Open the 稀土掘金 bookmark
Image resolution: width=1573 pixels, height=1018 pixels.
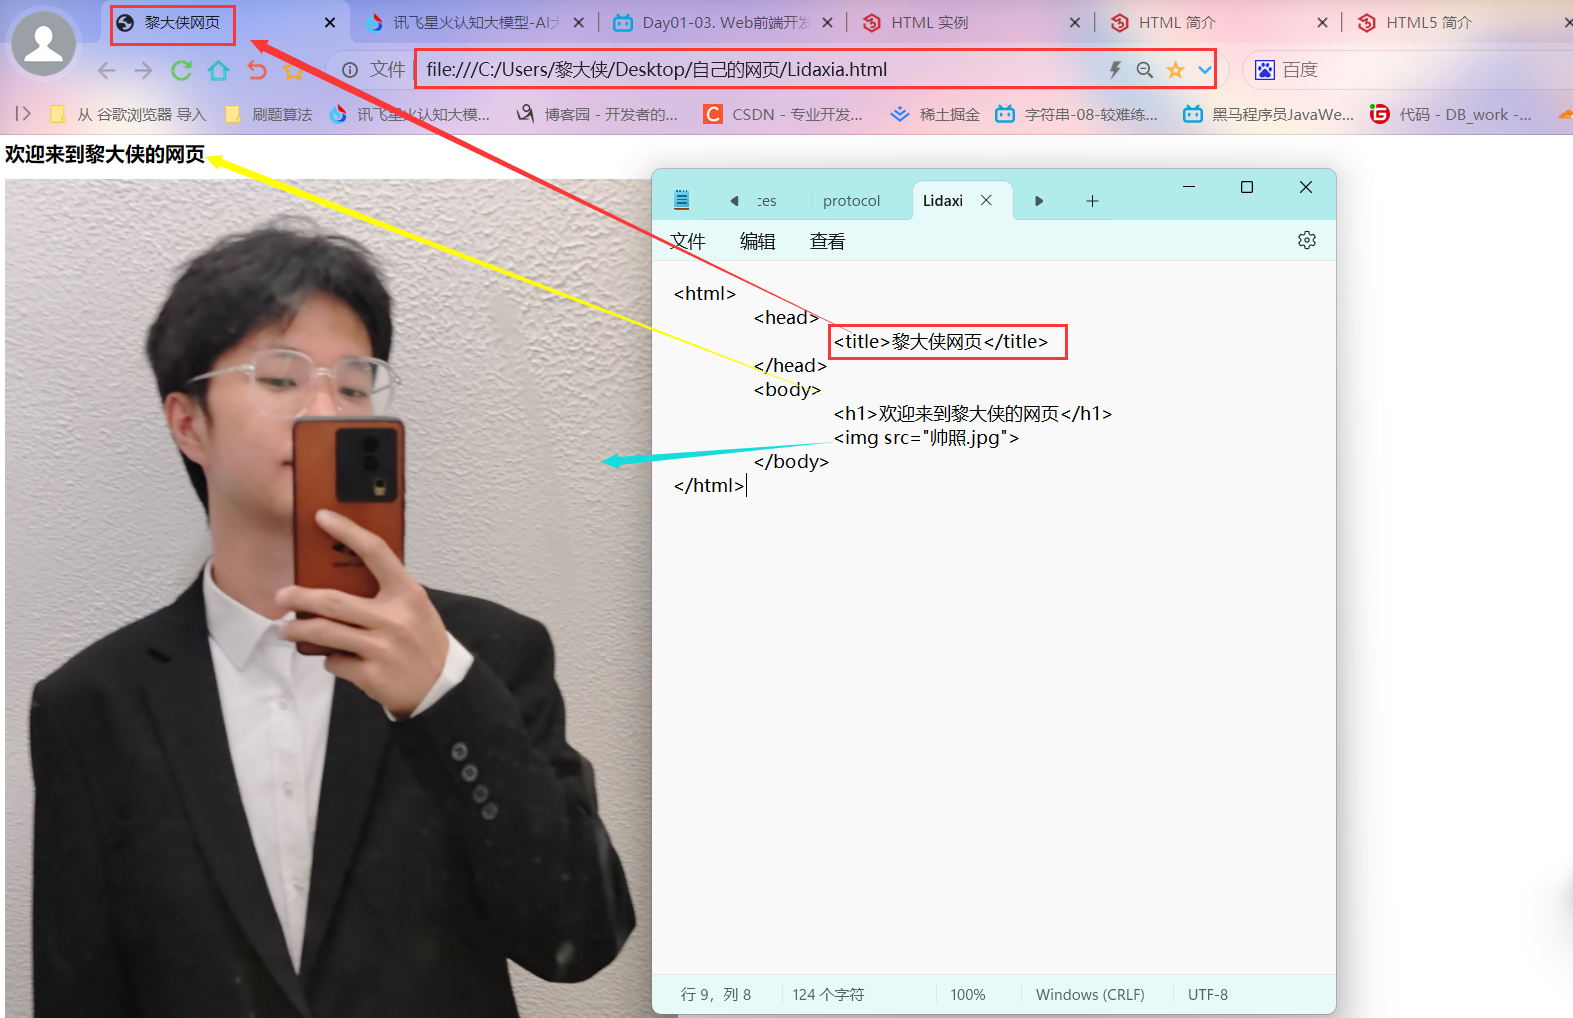[935, 115]
